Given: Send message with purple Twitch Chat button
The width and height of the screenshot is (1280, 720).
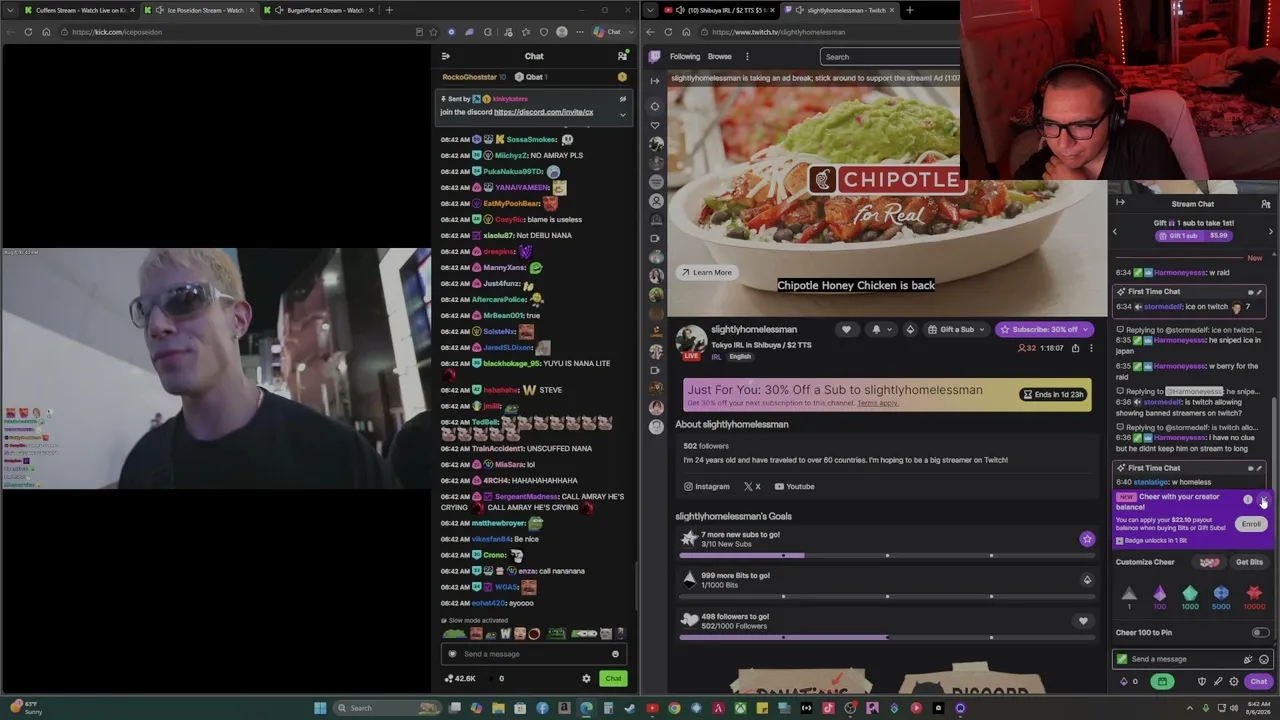Looking at the screenshot, I should pyautogui.click(x=1258, y=682).
